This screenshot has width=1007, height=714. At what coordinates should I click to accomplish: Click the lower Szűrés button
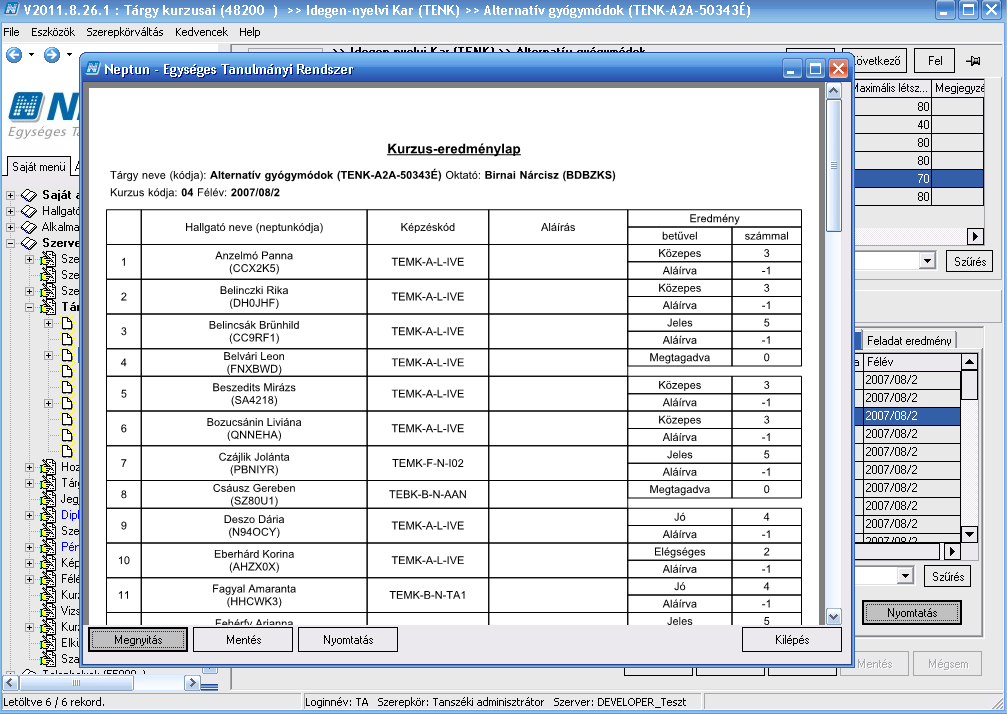[948, 576]
